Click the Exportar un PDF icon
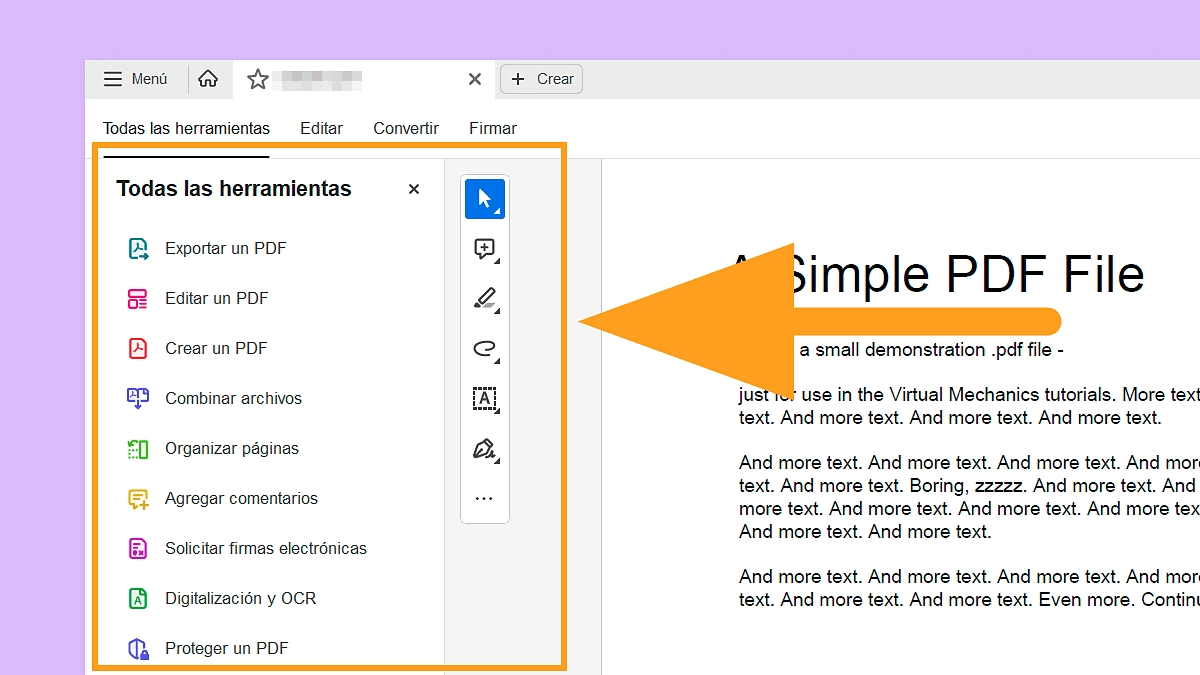1200x675 pixels. click(138, 248)
